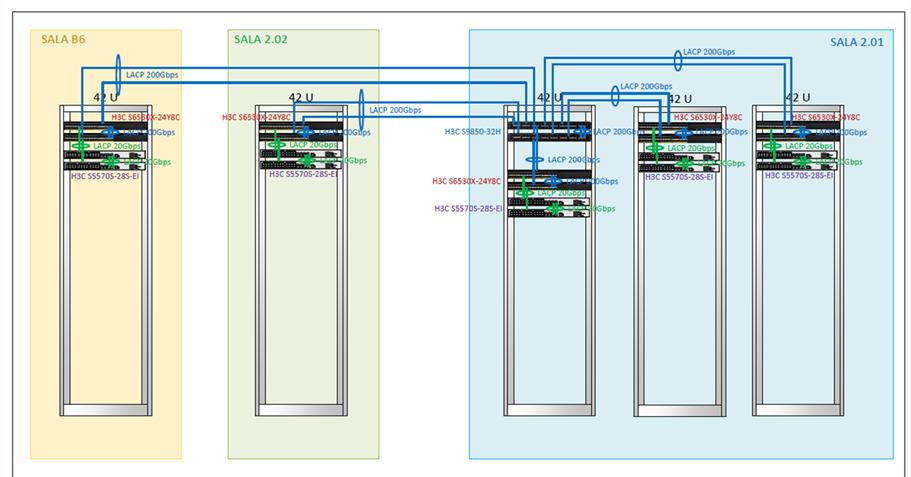Click the blue LACP ring on the SALA 2.02 uplink
This screenshot has height=477, width=911.
[x=361, y=110]
